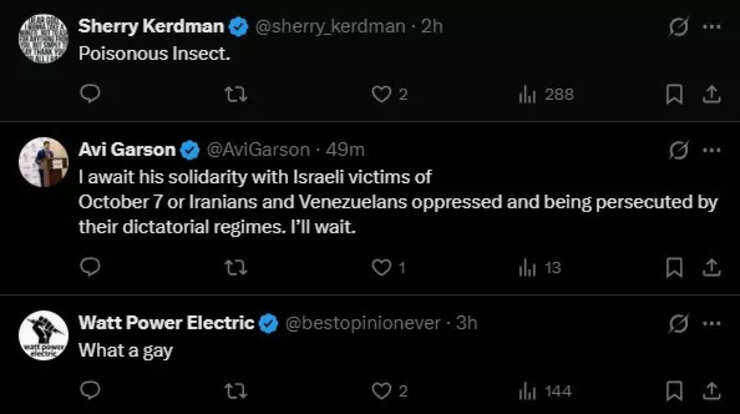Screen dimensions: 740x414
Task: Like Sherry Kerdman's tweet
Action: (x=381, y=94)
